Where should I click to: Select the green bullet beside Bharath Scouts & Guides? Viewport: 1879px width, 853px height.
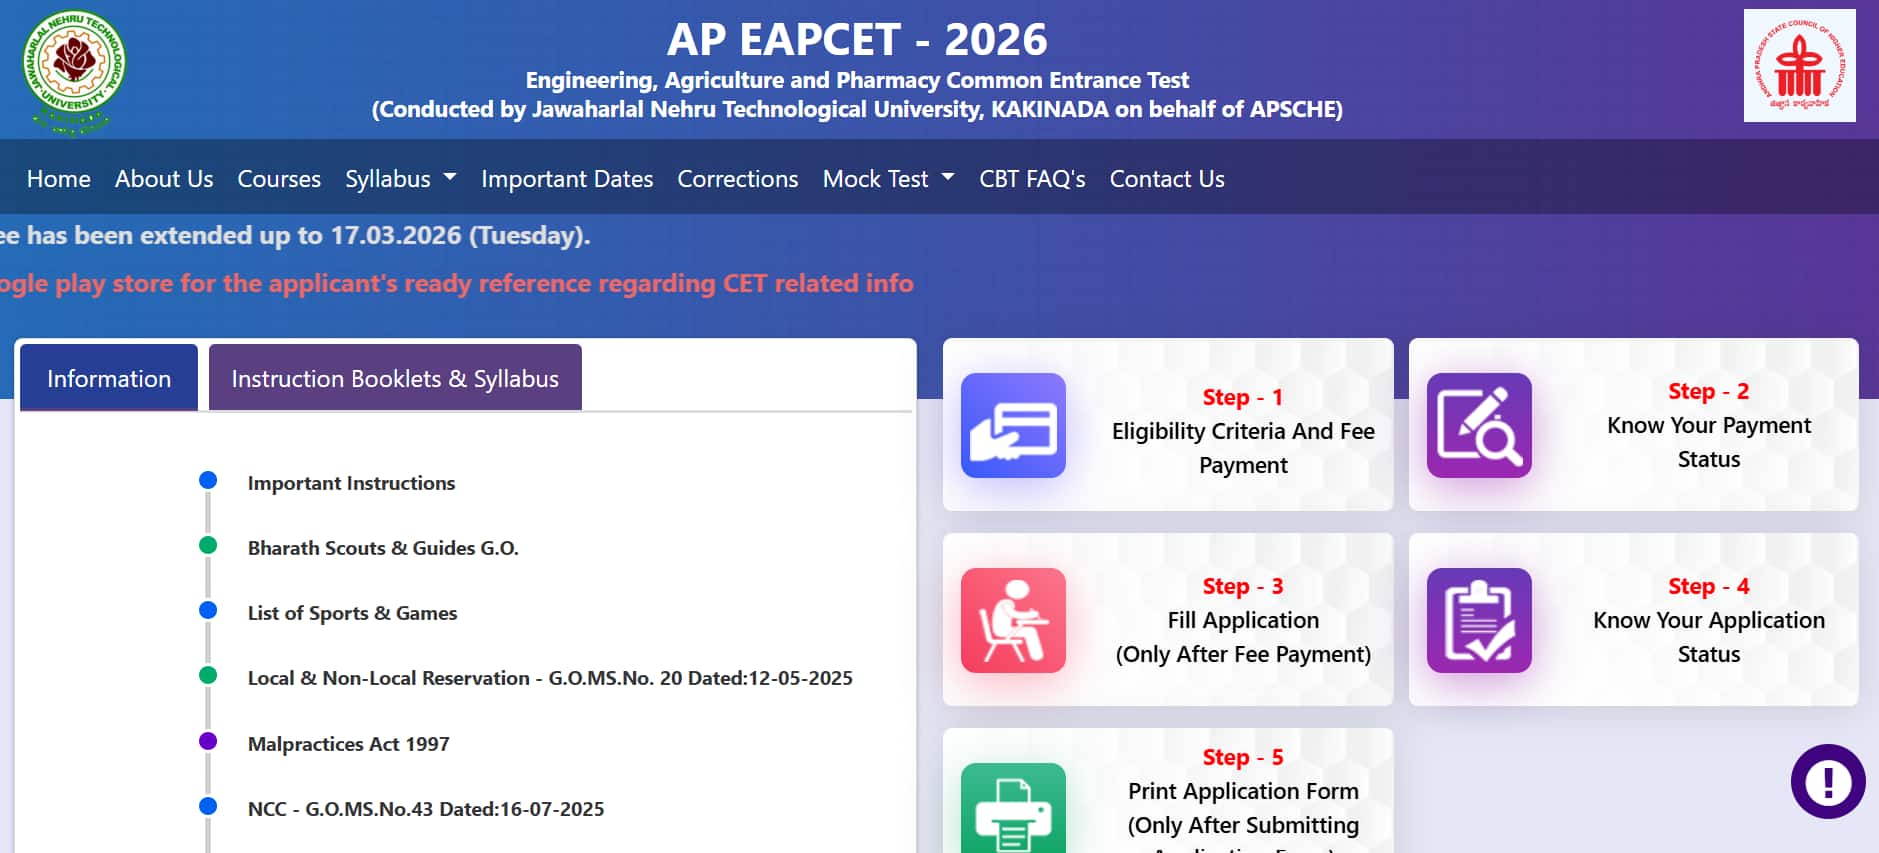coord(208,545)
